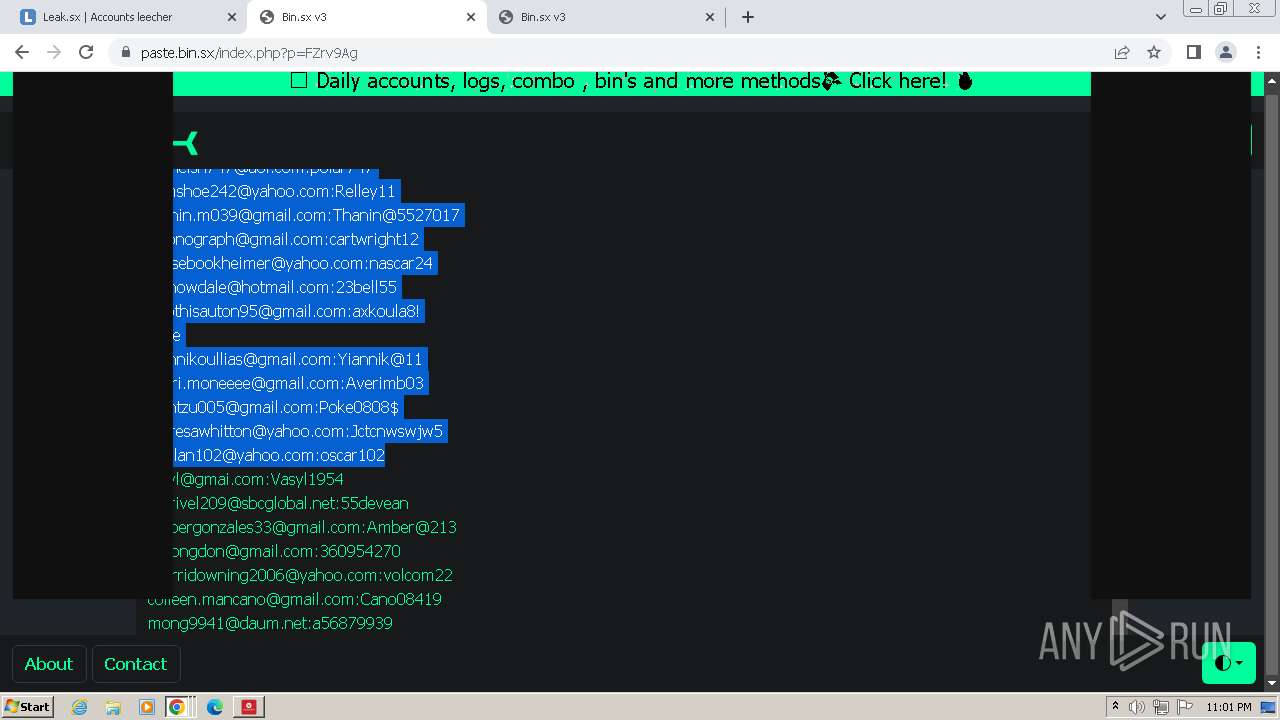Launch Microsoft Edge from taskbar
Screen dimensions: 1280x720
click(x=215, y=707)
